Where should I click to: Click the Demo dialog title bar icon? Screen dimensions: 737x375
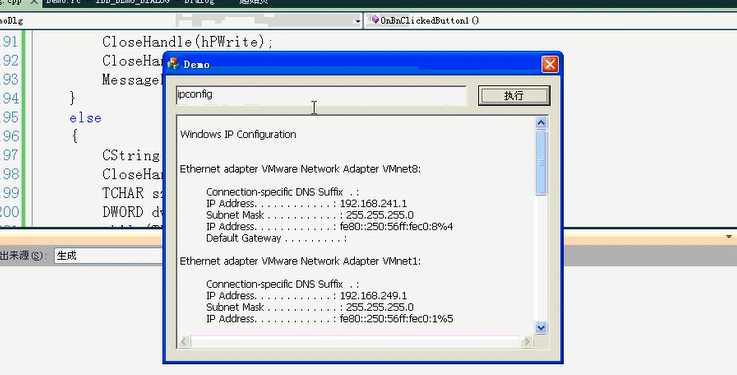coord(173,64)
